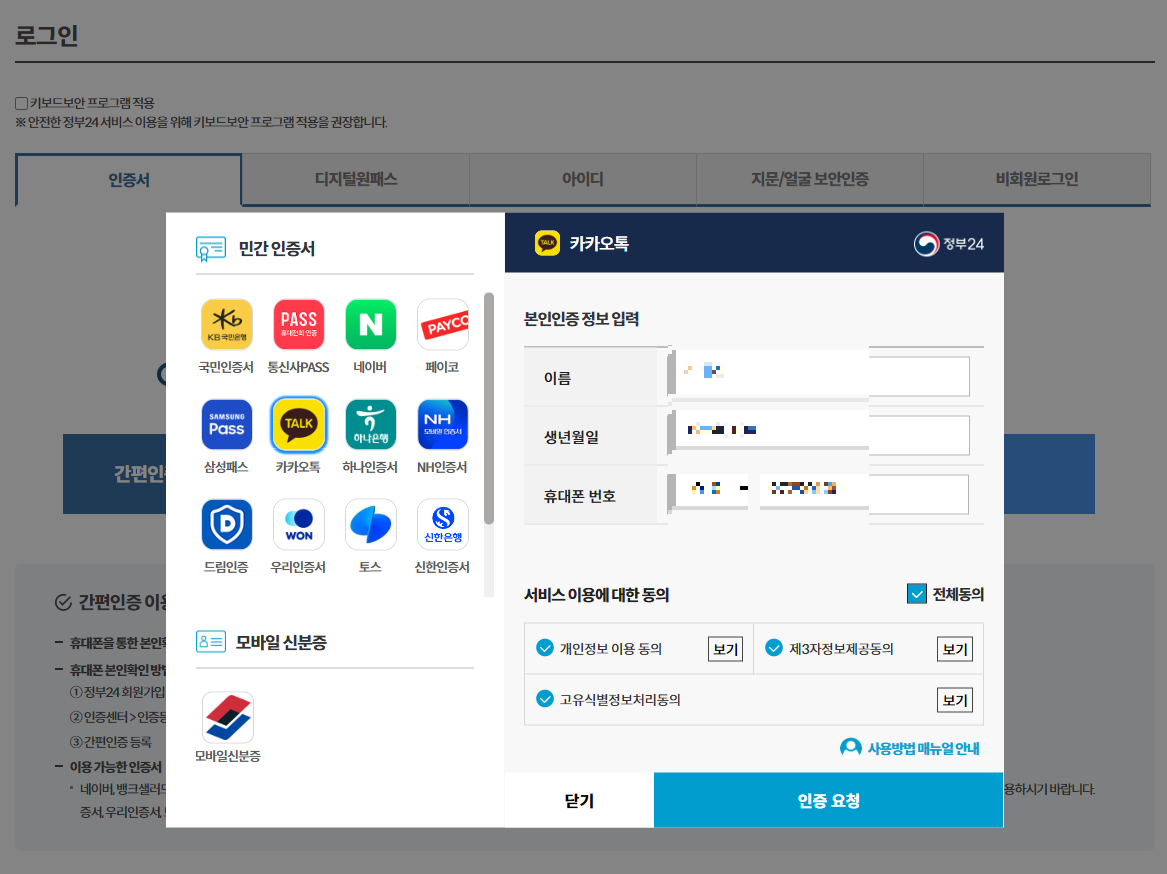Screen dimensions: 1167x874
Task: Pick the NH인증서 icon
Action: pos(443,424)
